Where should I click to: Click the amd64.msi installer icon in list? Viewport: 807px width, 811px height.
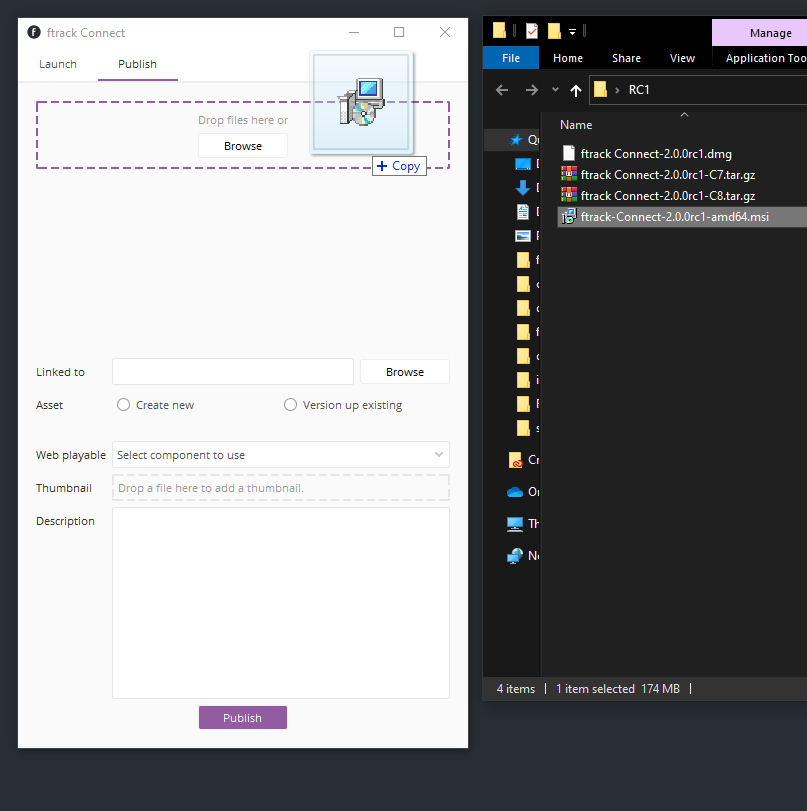coord(569,216)
